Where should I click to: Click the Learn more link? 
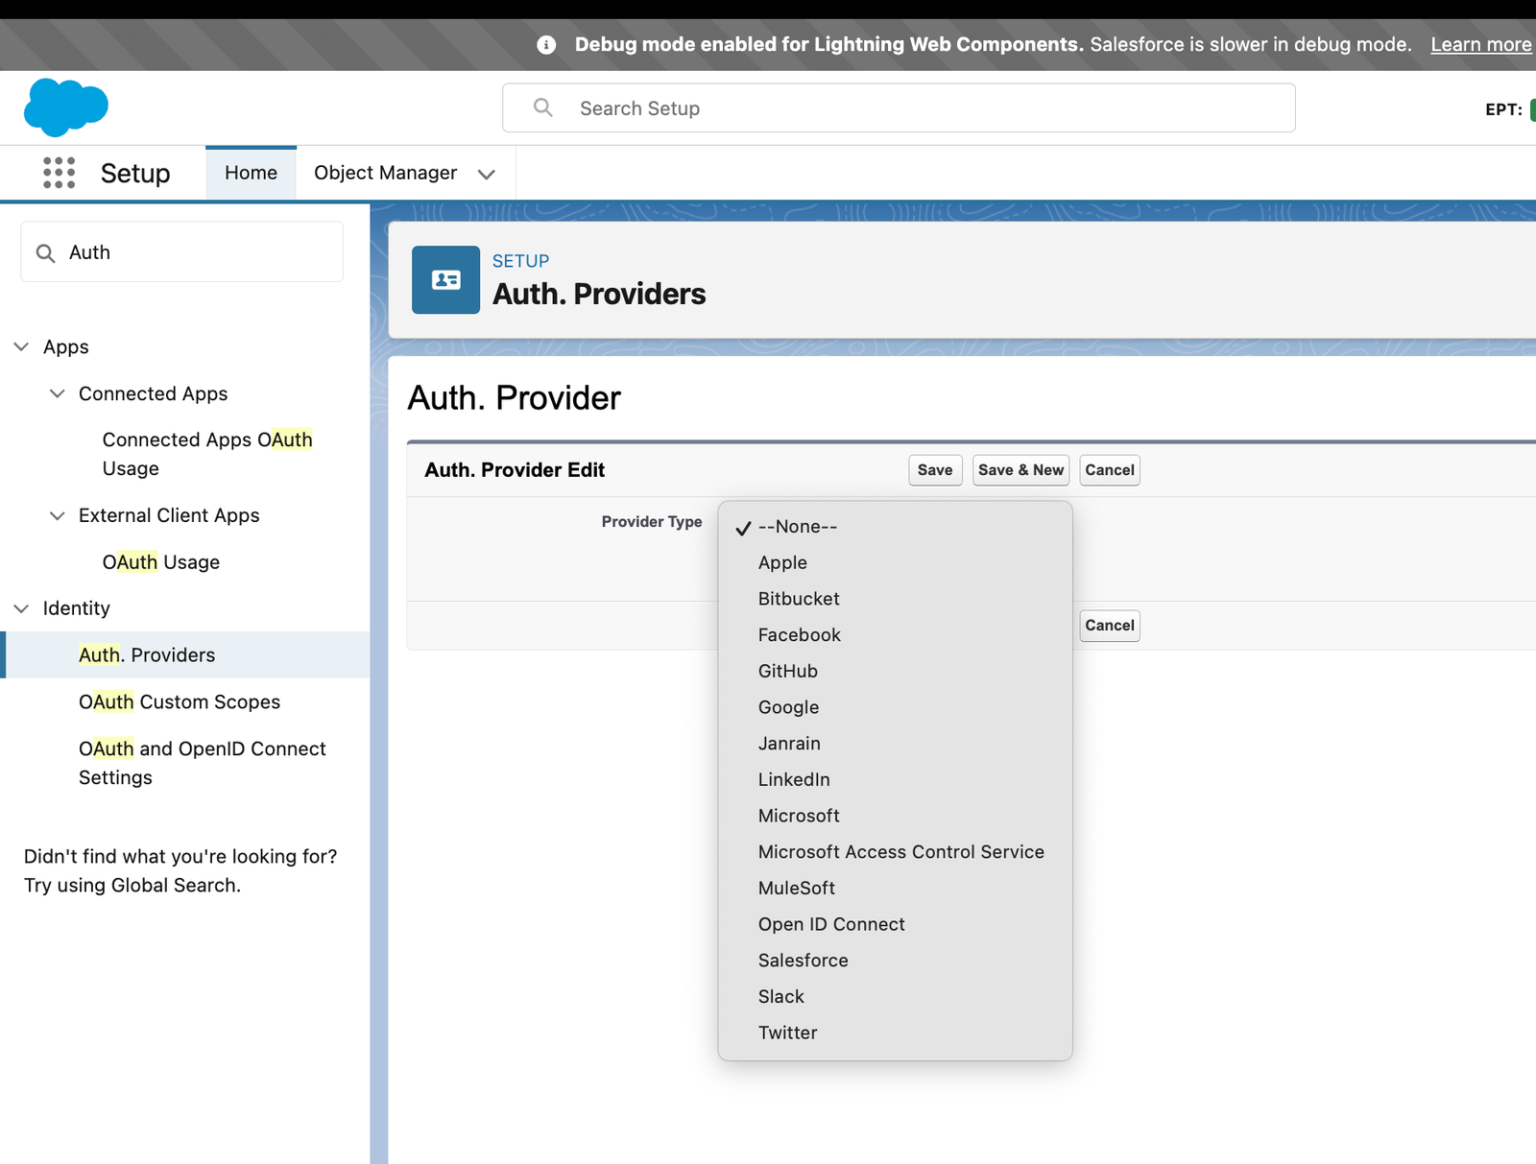1481,44
